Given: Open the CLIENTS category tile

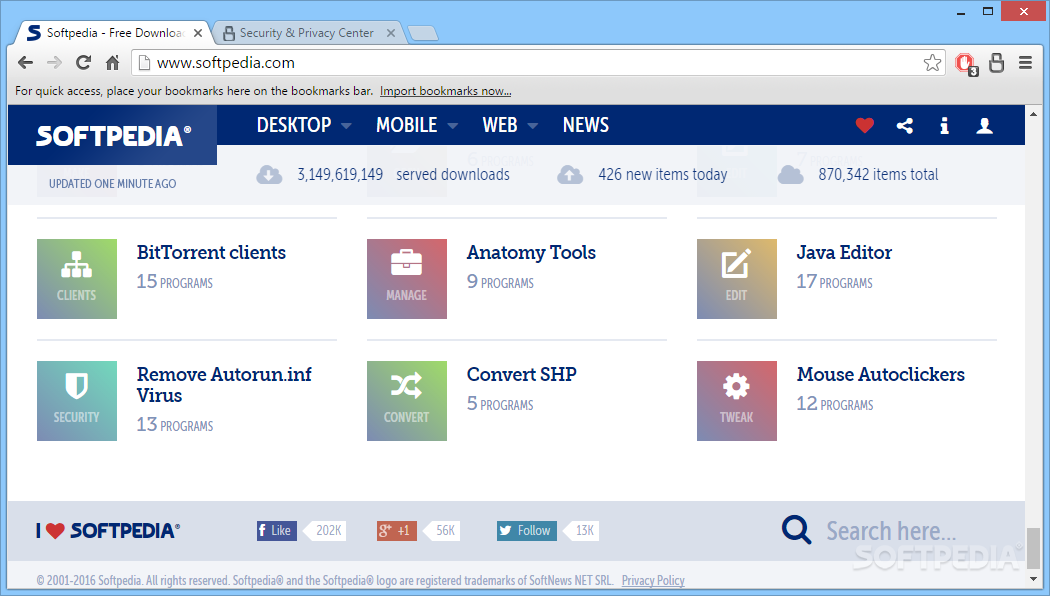Looking at the screenshot, I should 77,279.
